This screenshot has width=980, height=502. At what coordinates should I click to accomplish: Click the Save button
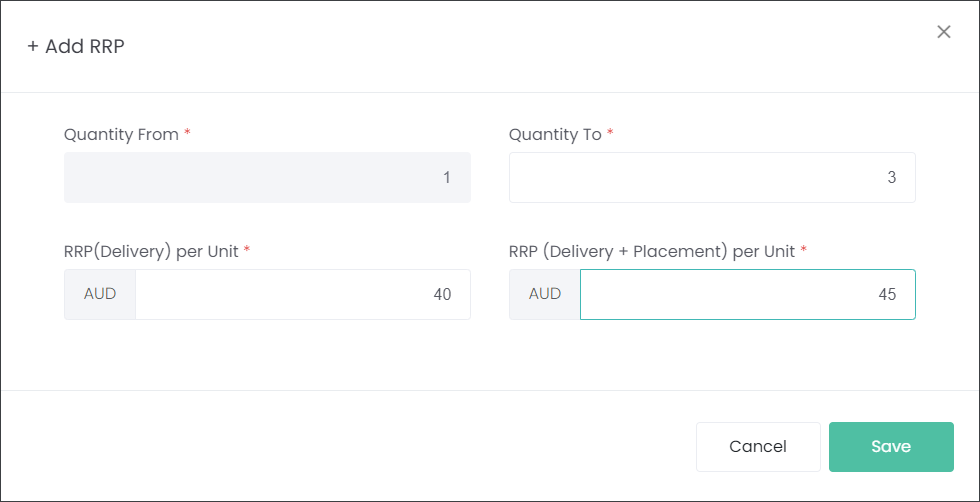(x=891, y=446)
